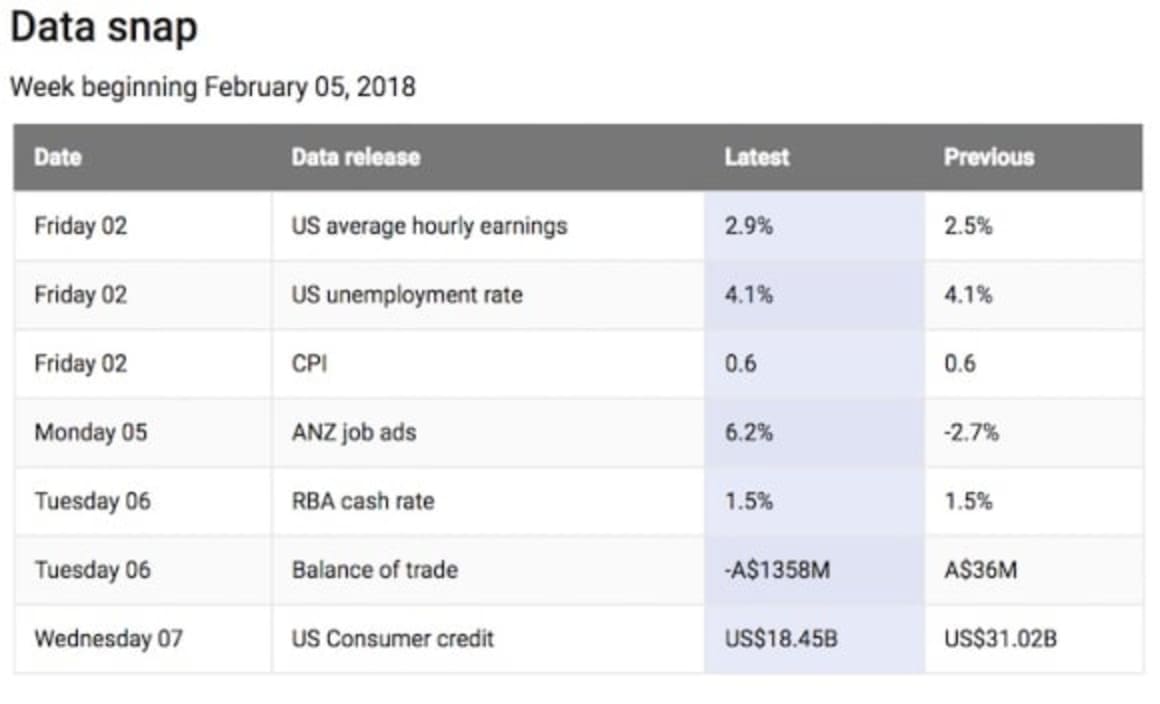This screenshot has width=1160, height=704.
Task: Select the Date column header
Action: click(57, 157)
